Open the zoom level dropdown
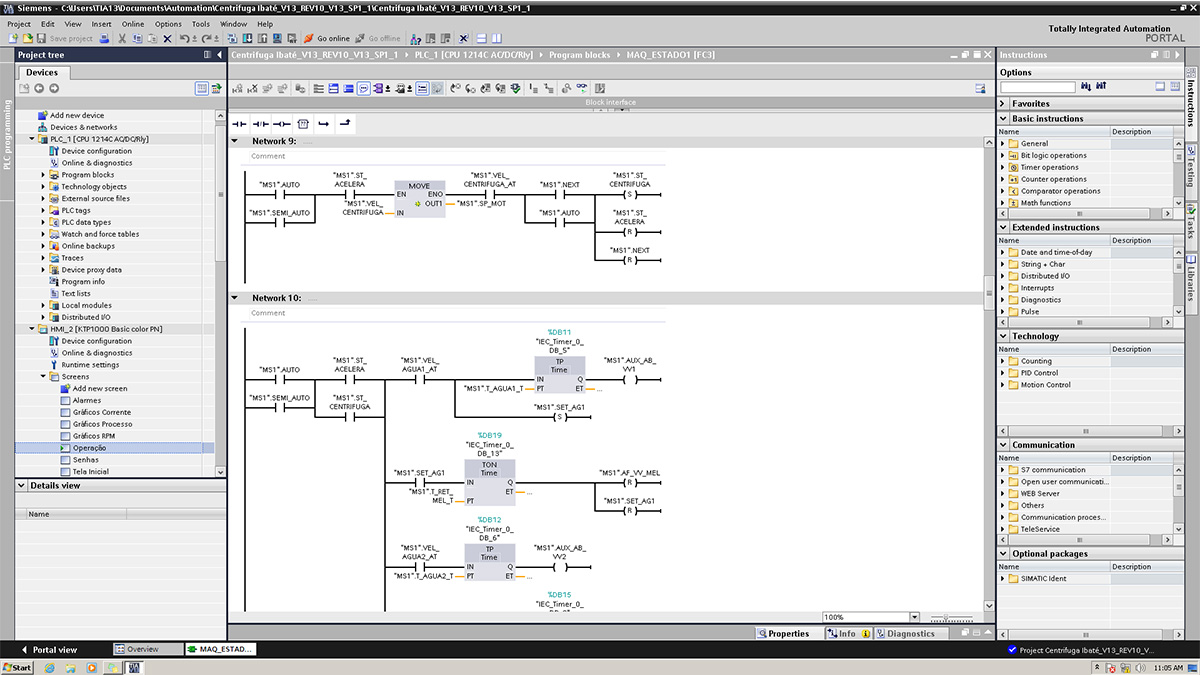The width and height of the screenshot is (1200, 675). 914,618
